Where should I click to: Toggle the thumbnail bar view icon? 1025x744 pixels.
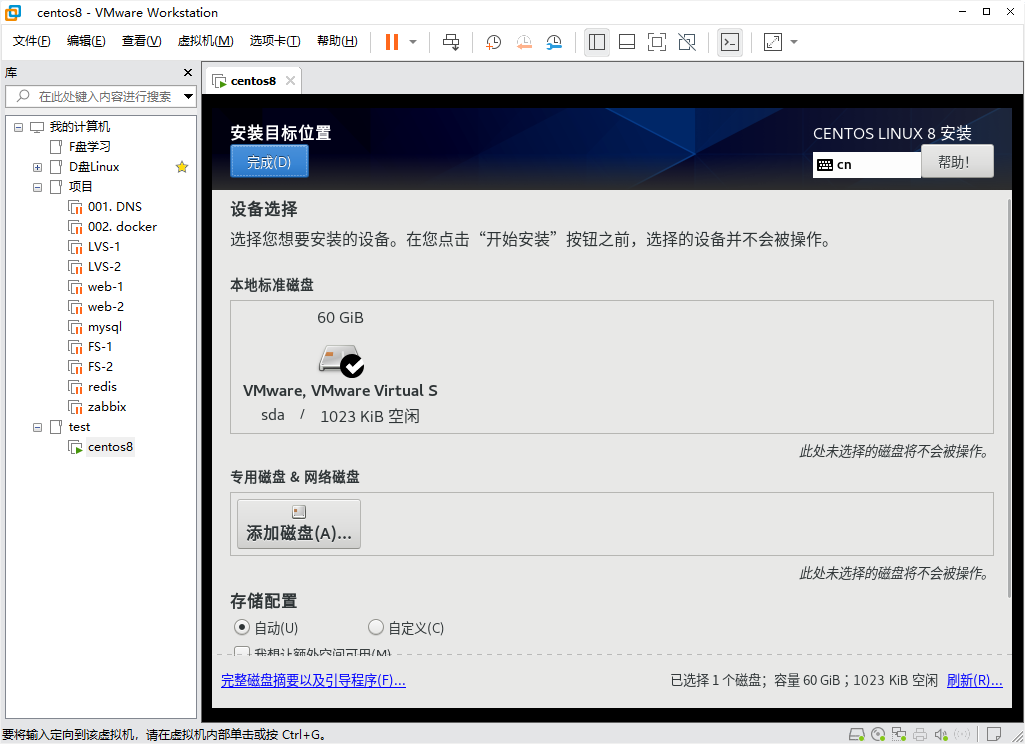(x=627, y=42)
